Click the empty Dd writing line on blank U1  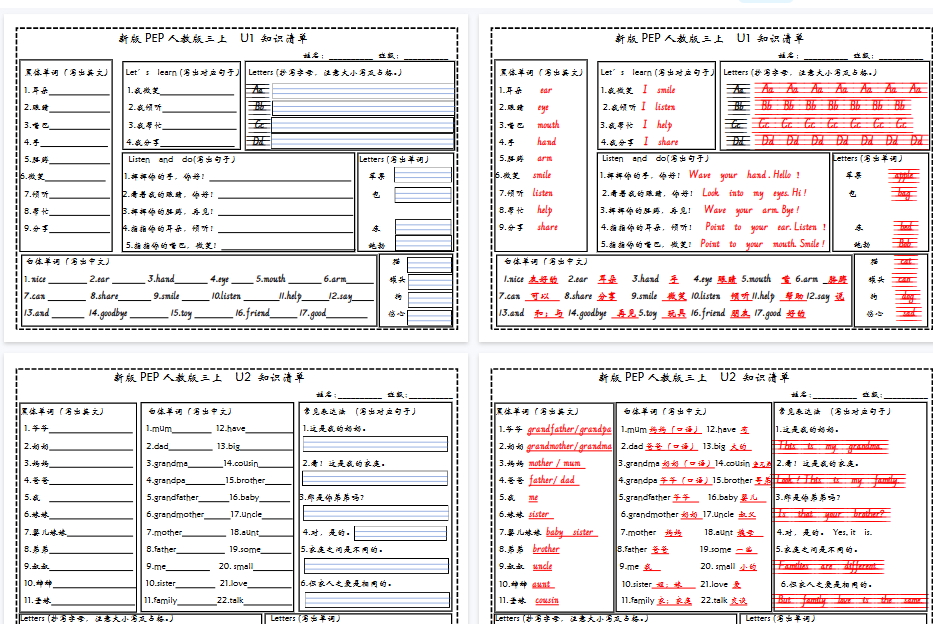[x=361, y=141]
